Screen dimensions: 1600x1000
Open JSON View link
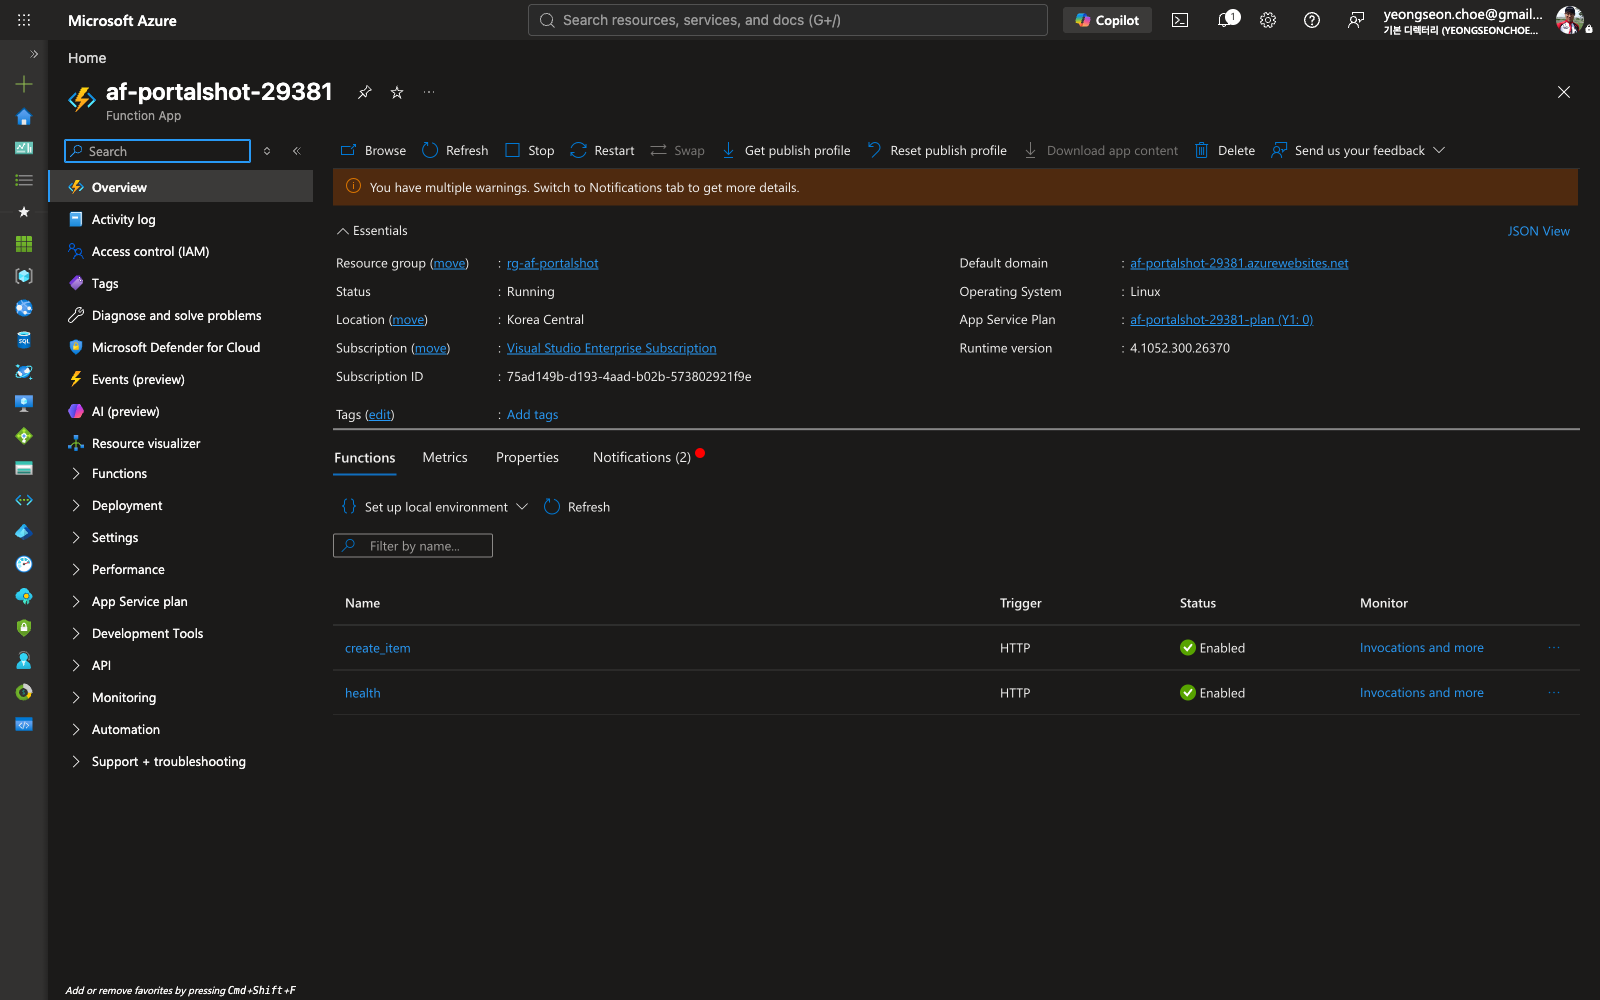[1538, 231]
